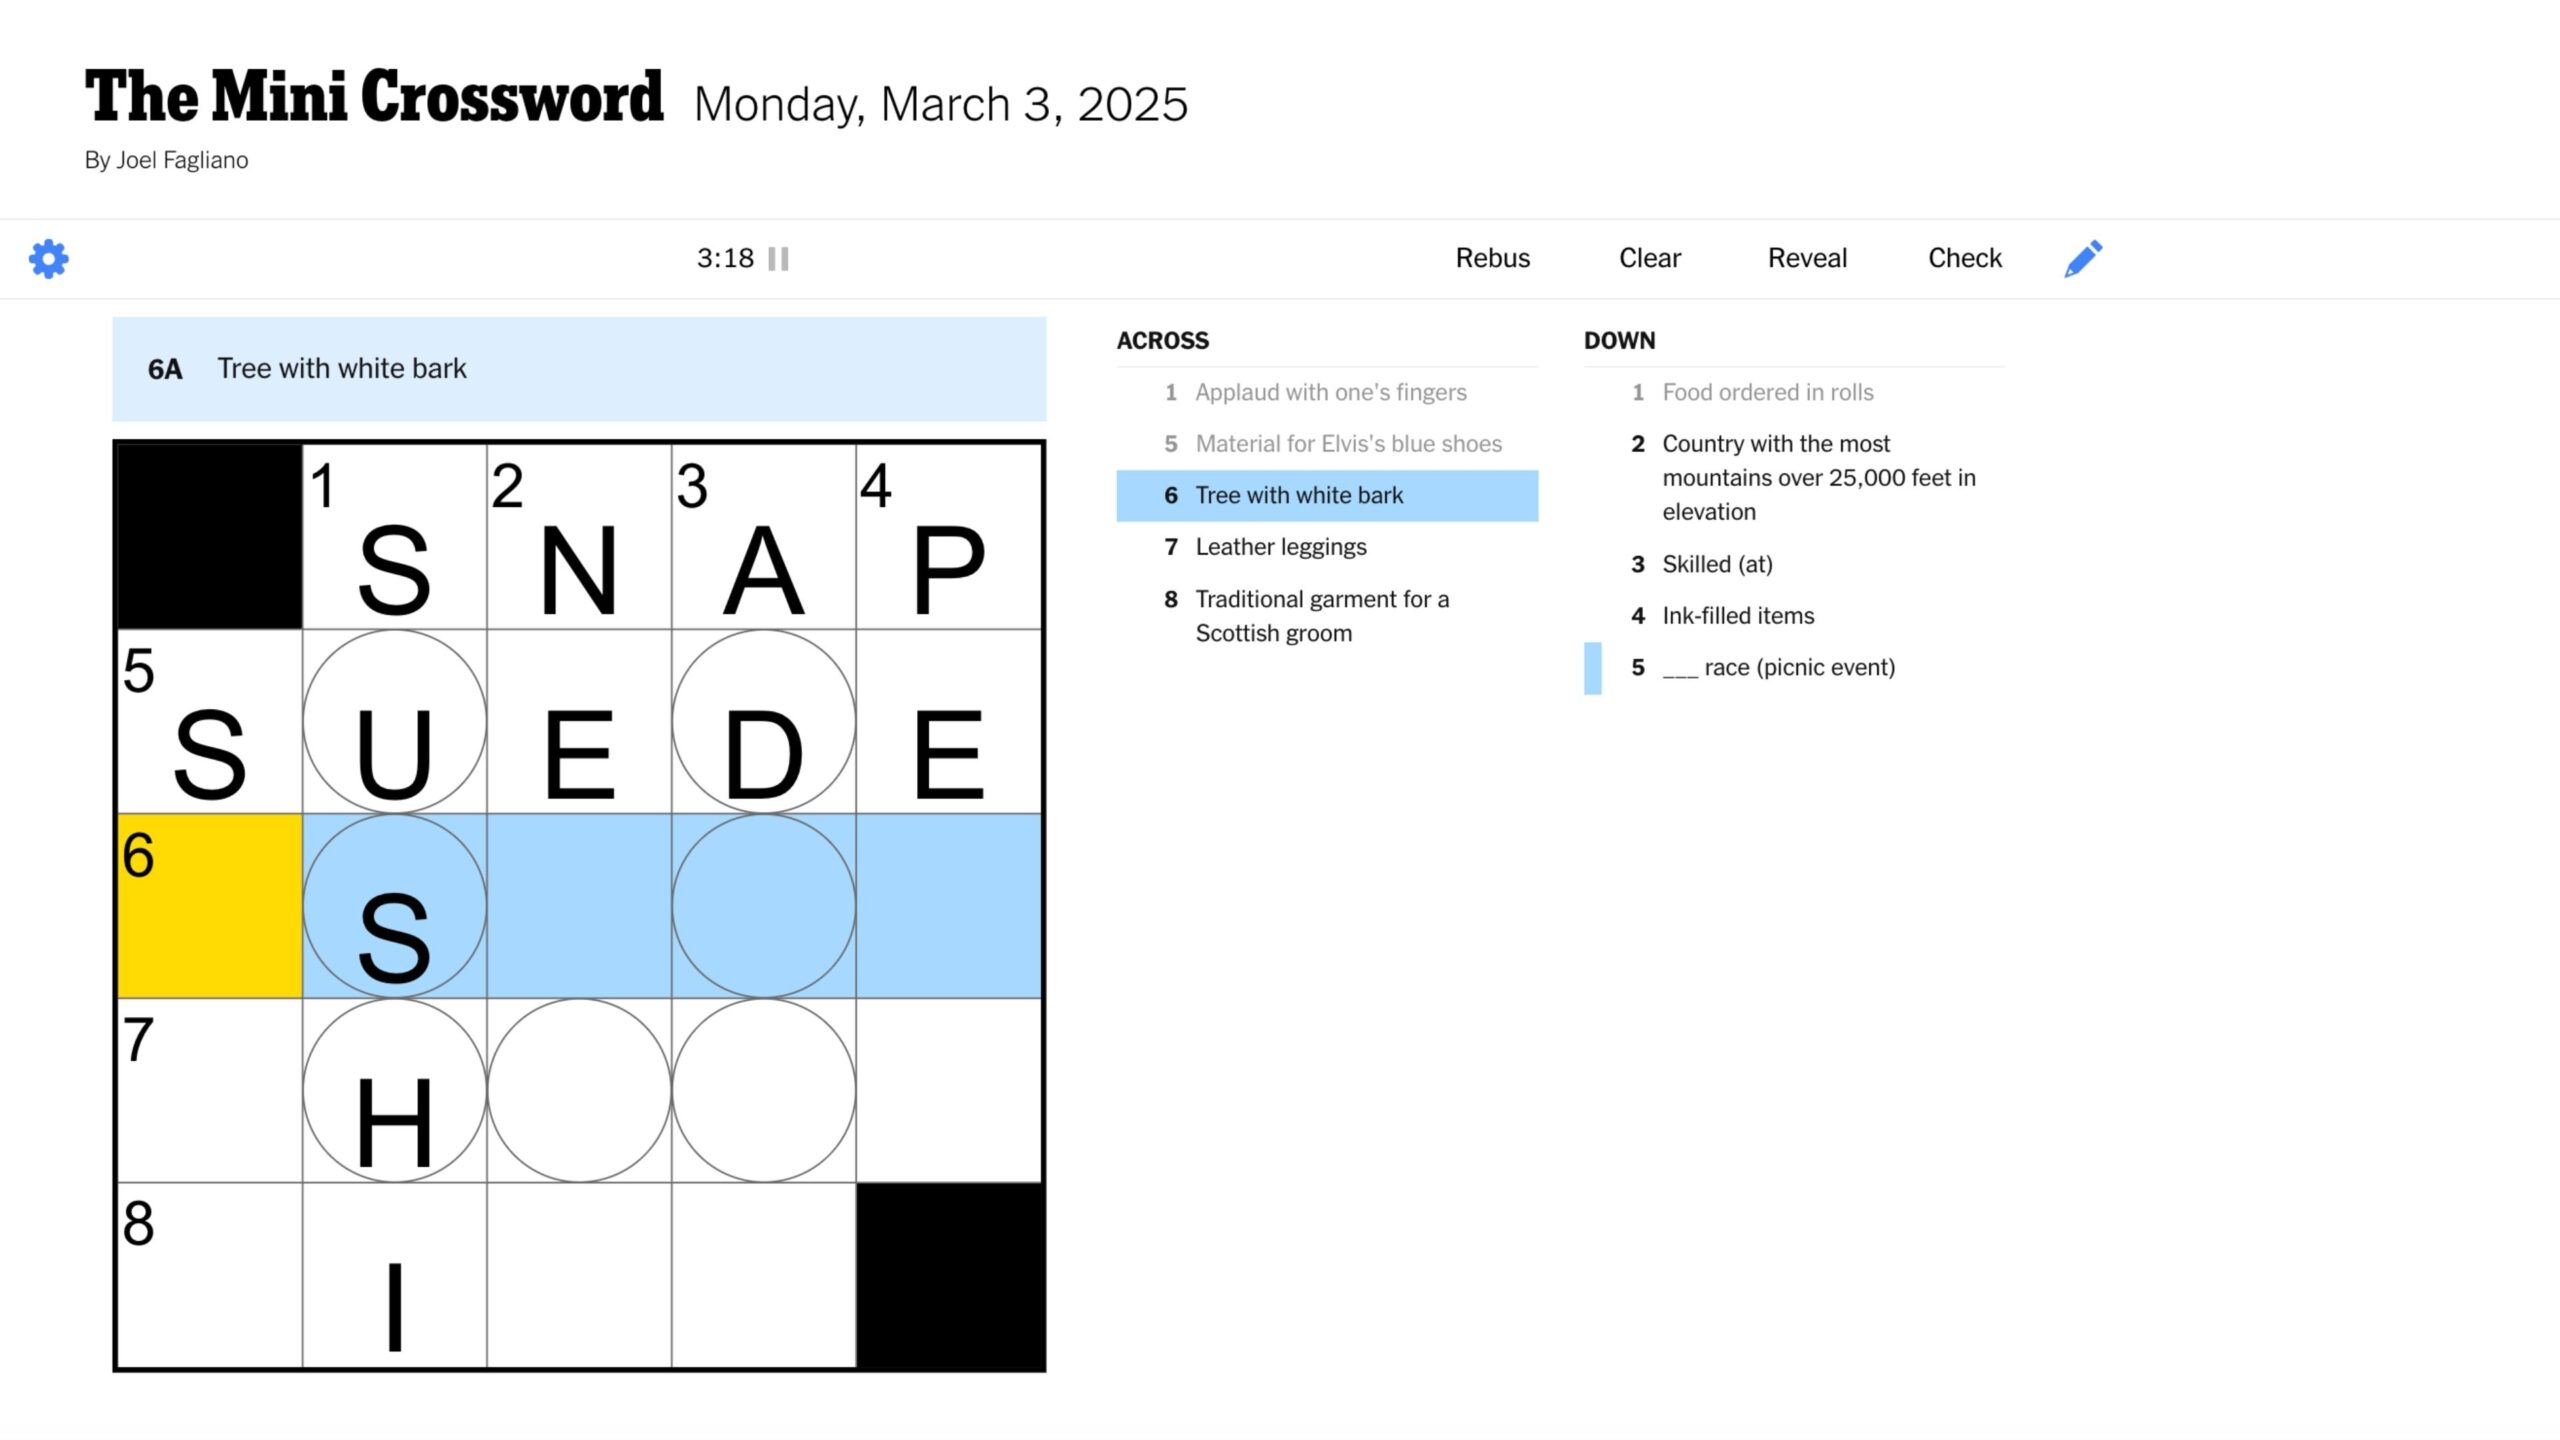The height and width of the screenshot is (1440, 2560).
Task: Select clue 1 Down, Food ordered in rolls
Action: click(1767, 393)
